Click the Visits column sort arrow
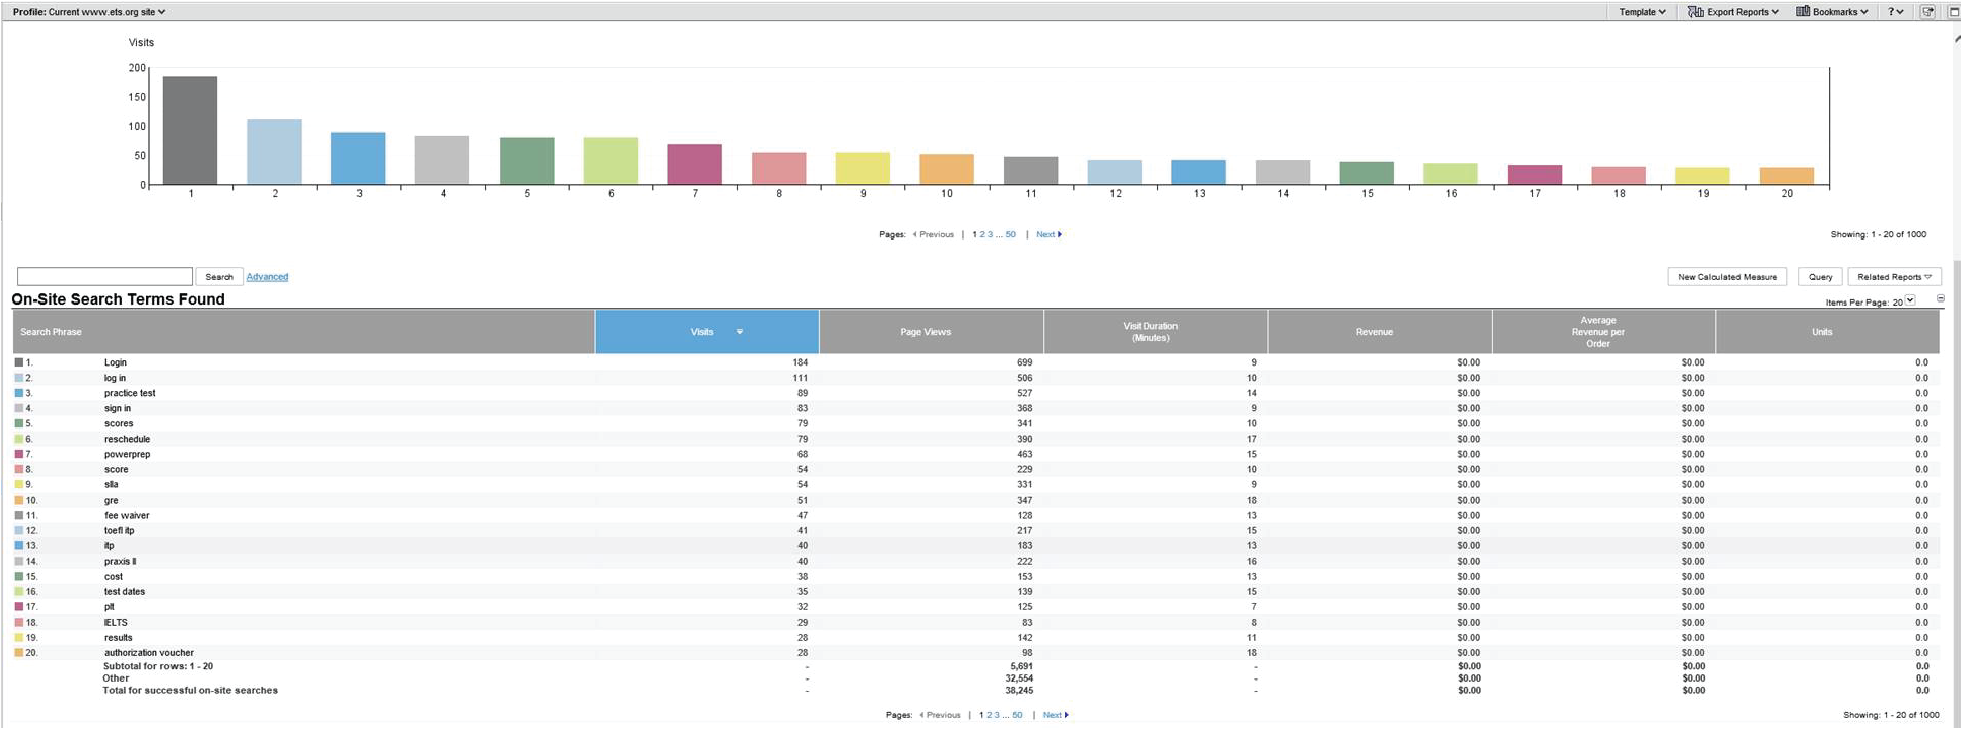The height and width of the screenshot is (729, 1962). tap(740, 332)
